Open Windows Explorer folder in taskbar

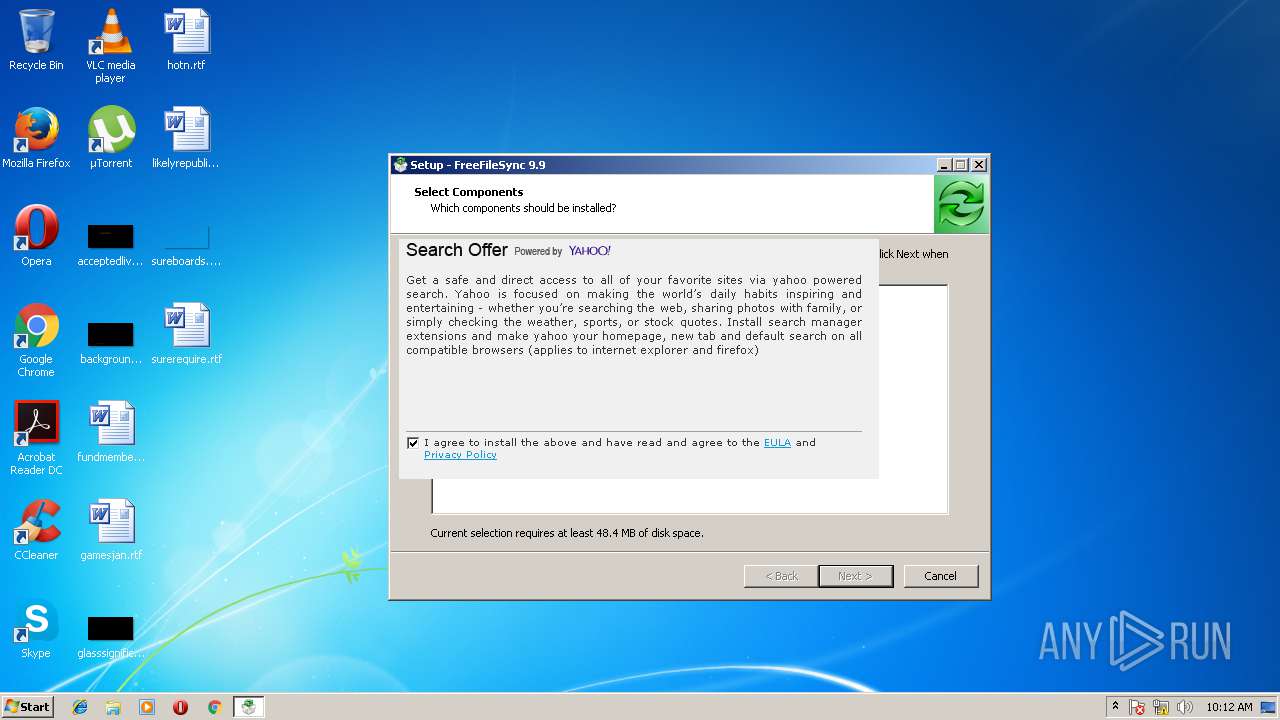click(113, 707)
